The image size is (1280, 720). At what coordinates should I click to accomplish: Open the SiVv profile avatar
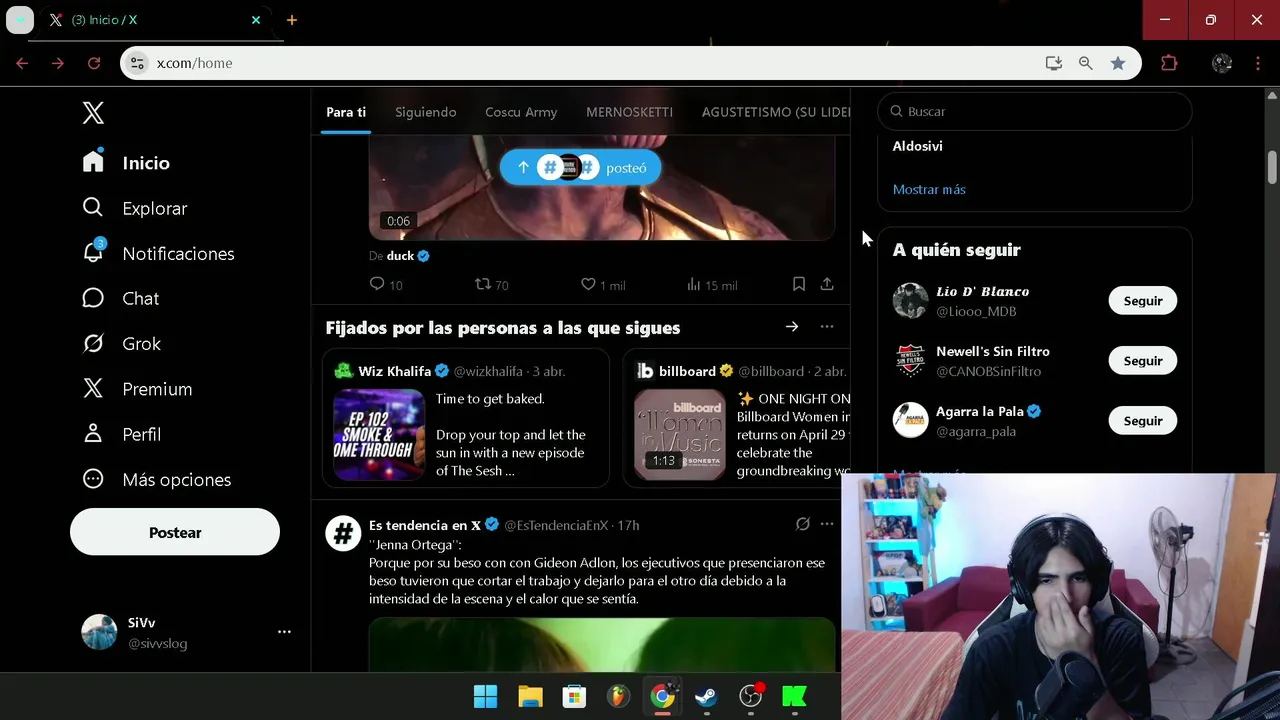tap(99, 632)
